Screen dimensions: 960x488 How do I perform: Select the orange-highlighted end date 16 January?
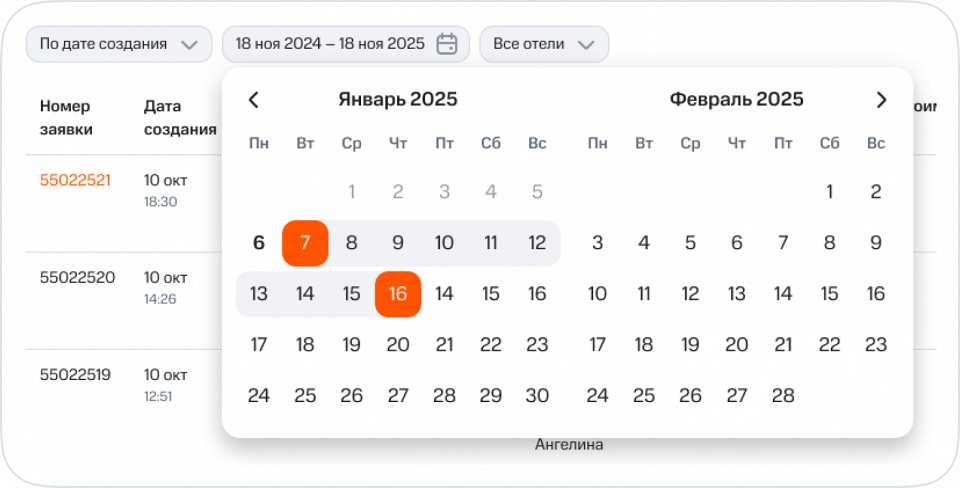(x=398, y=294)
